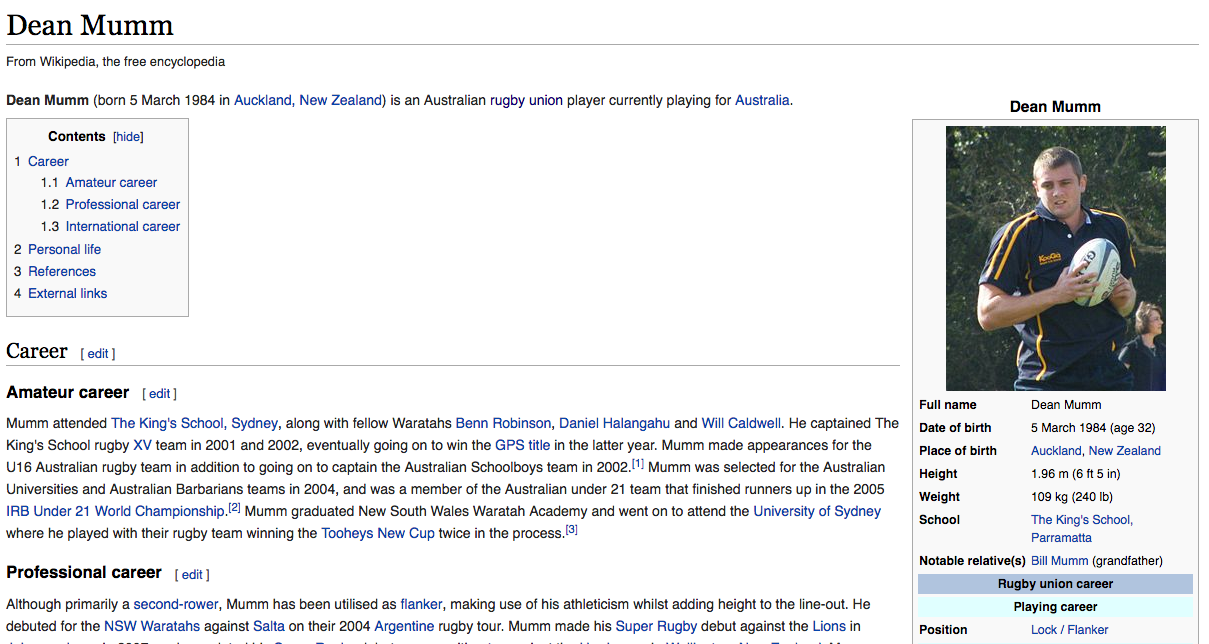Open the rugby union link in intro
1209x644 pixels.
tap(526, 100)
